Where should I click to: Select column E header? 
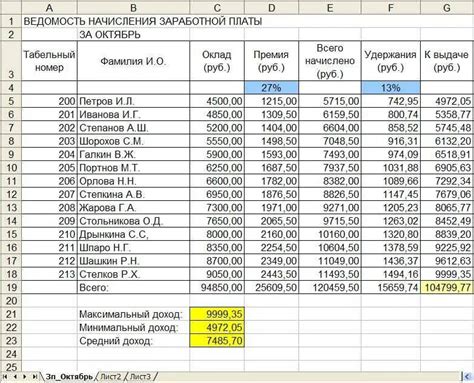pyautogui.click(x=330, y=7)
